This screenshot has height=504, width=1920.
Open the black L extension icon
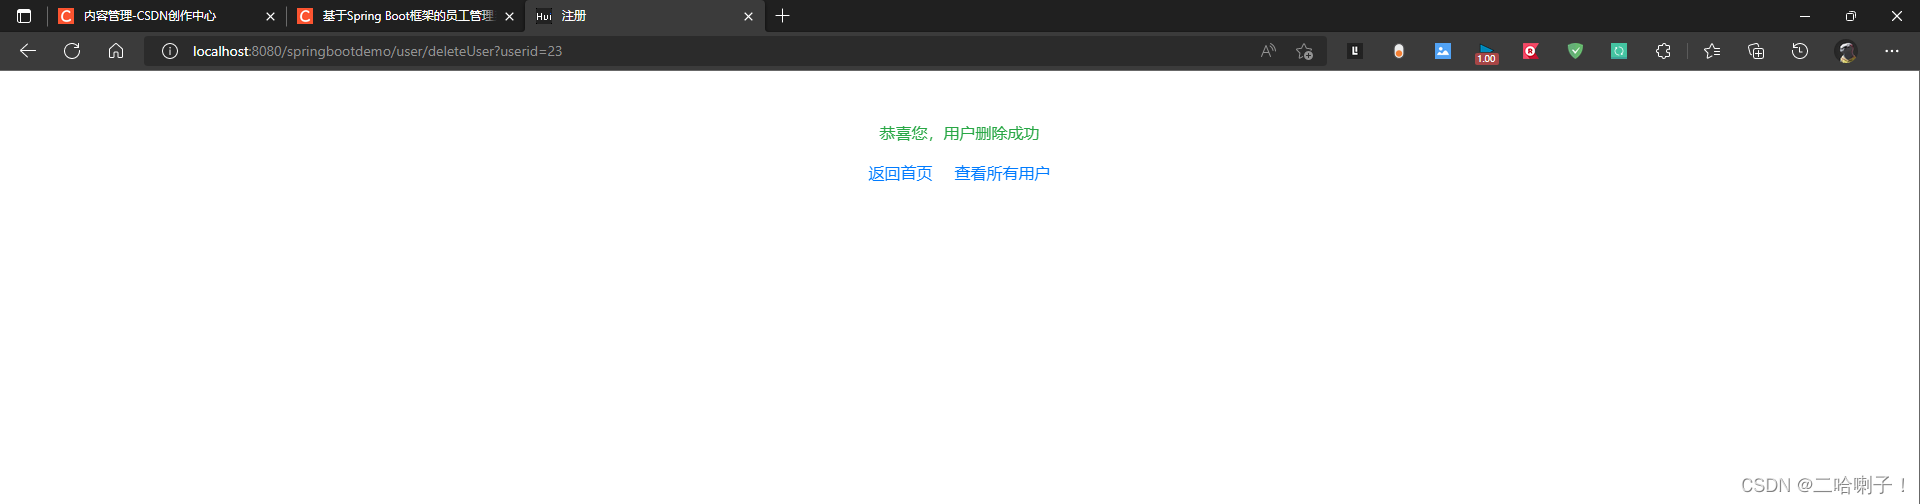click(1355, 51)
